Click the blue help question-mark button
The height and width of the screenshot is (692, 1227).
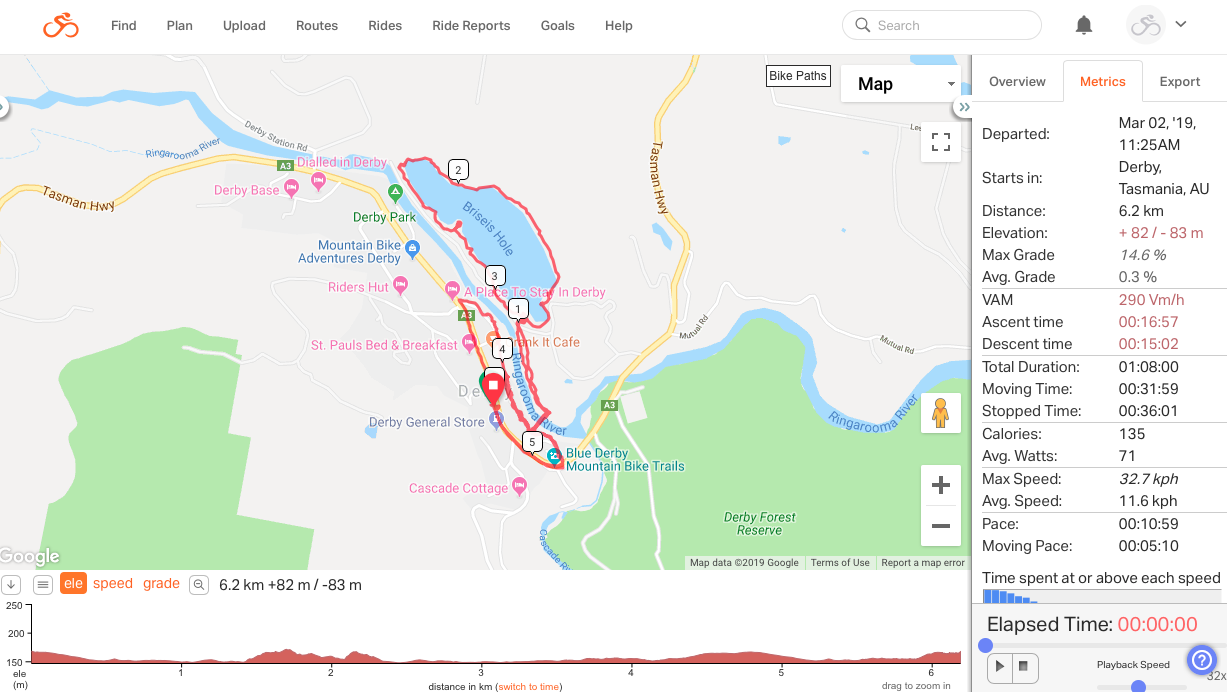click(x=1201, y=660)
